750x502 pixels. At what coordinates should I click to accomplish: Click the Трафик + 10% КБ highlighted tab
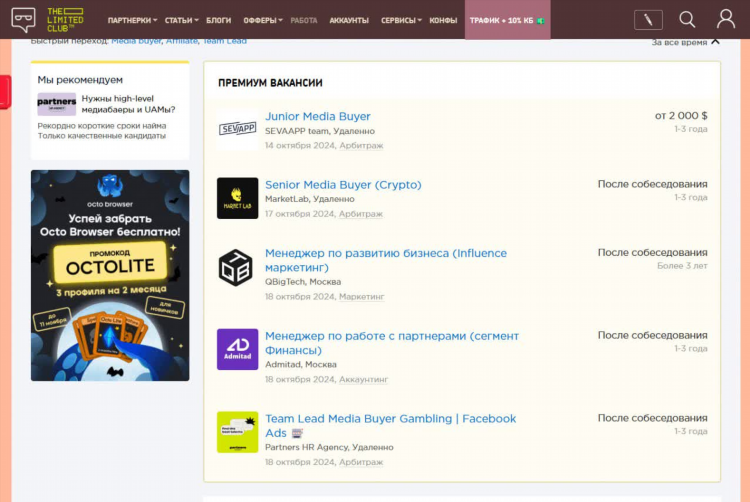tap(507, 20)
